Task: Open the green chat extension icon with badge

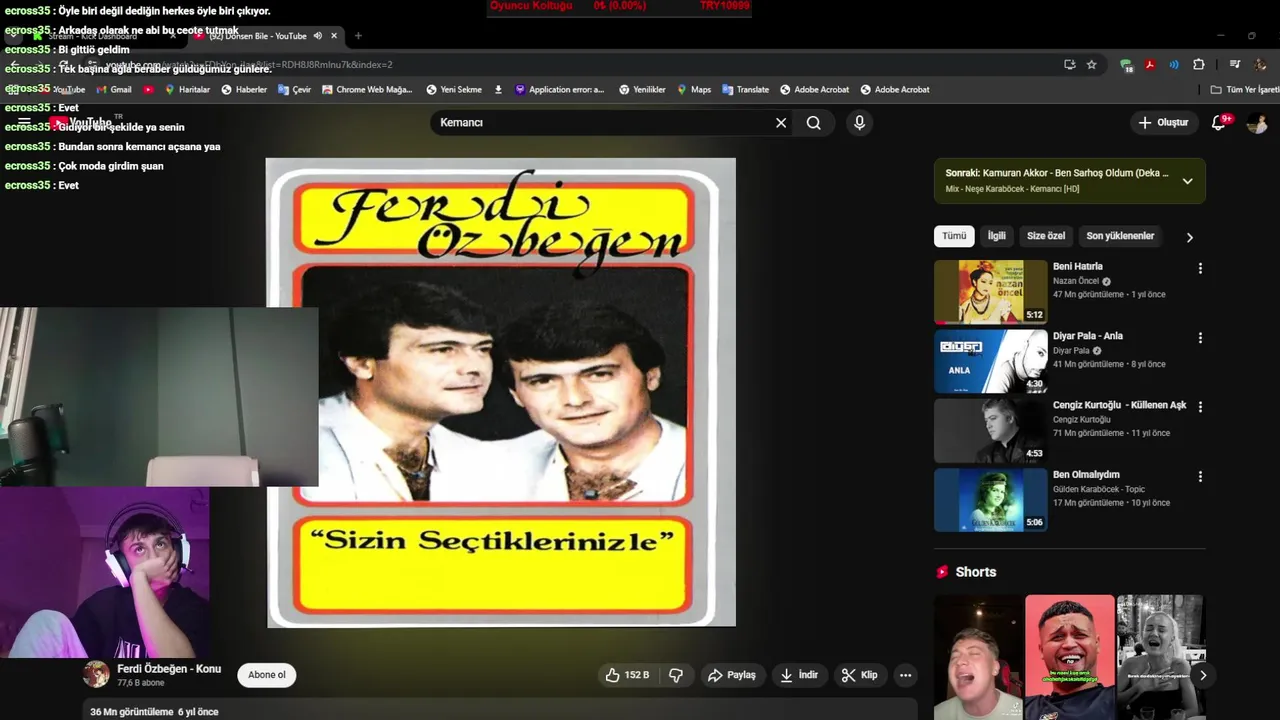Action: click(1127, 64)
